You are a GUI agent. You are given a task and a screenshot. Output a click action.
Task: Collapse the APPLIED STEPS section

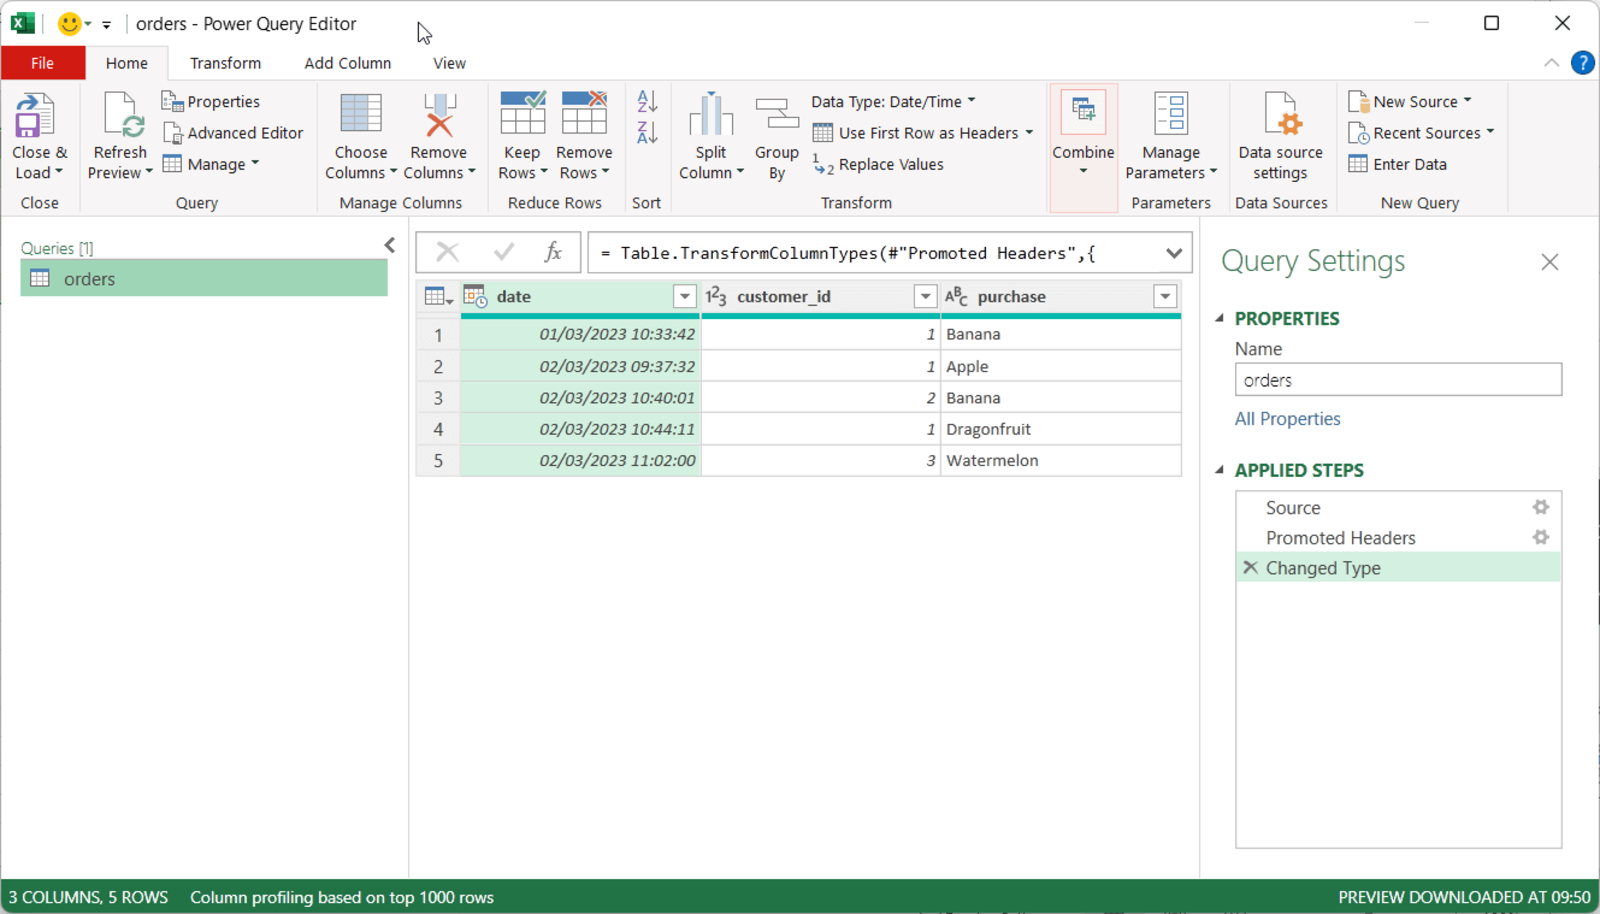pos(1220,469)
